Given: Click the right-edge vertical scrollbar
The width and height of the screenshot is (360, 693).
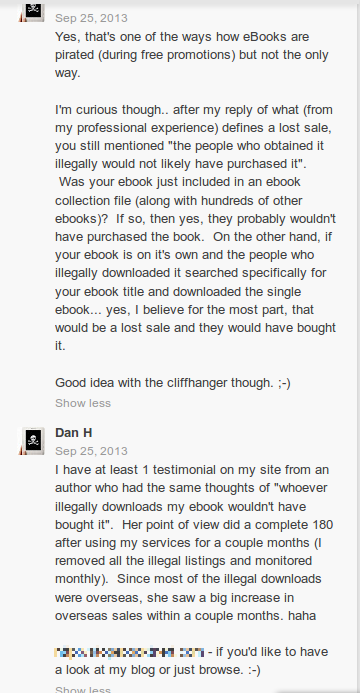Looking at the screenshot, I should coord(358,346).
